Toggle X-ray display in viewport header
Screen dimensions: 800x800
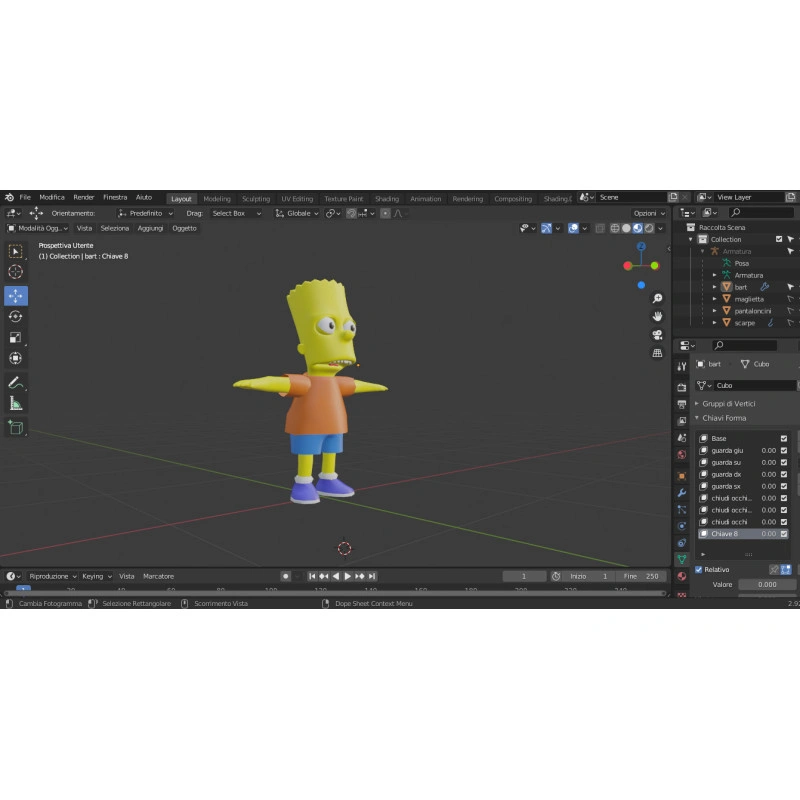pyautogui.click(x=600, y=228)
